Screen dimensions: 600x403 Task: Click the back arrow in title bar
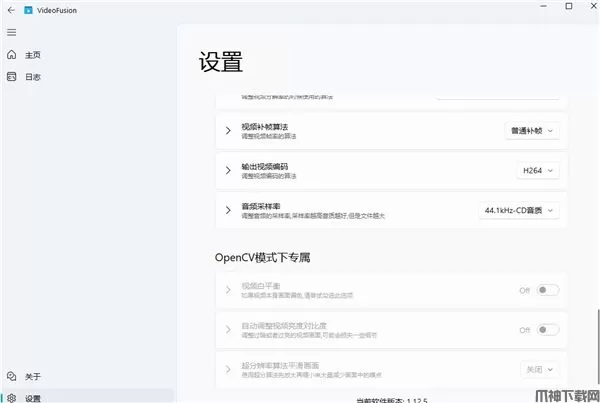point(11,11)
